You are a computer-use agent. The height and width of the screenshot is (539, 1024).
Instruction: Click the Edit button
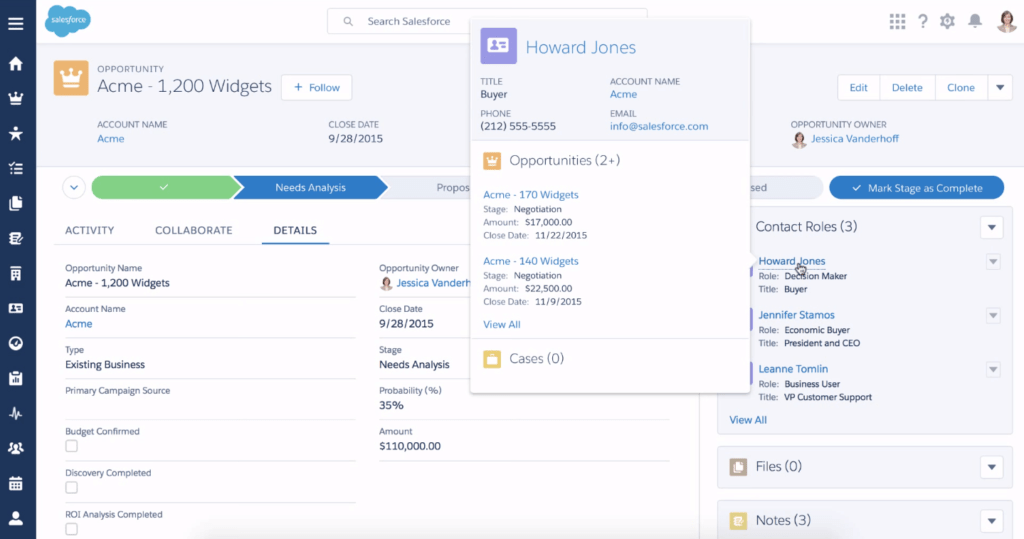[858, 88]
